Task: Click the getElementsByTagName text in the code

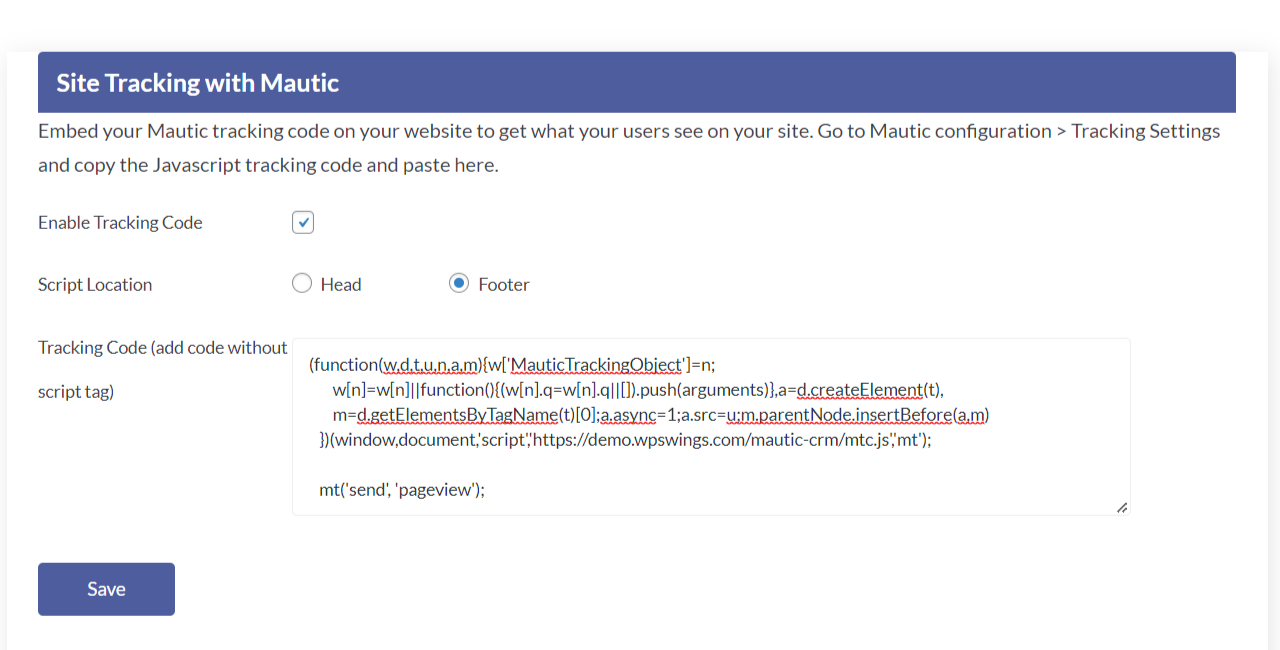Action: (464, 415)
